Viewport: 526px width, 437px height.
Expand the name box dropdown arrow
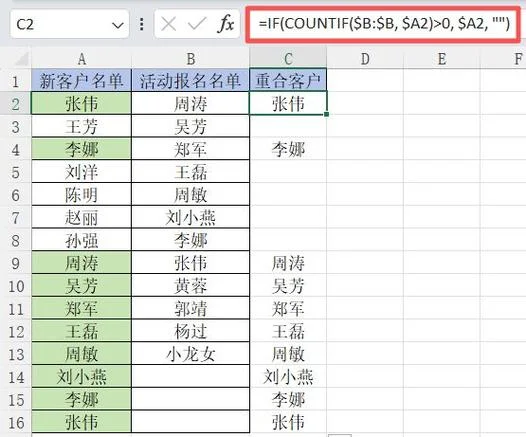pos(118,25)
